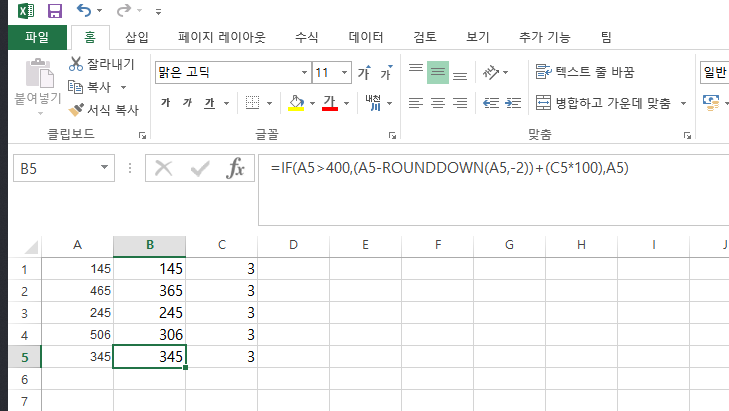Image resolution: width=729 pixels, height=411 pixels.
Task: Apply the yellow fill color bucket
Action: click(x=295, y=102)
